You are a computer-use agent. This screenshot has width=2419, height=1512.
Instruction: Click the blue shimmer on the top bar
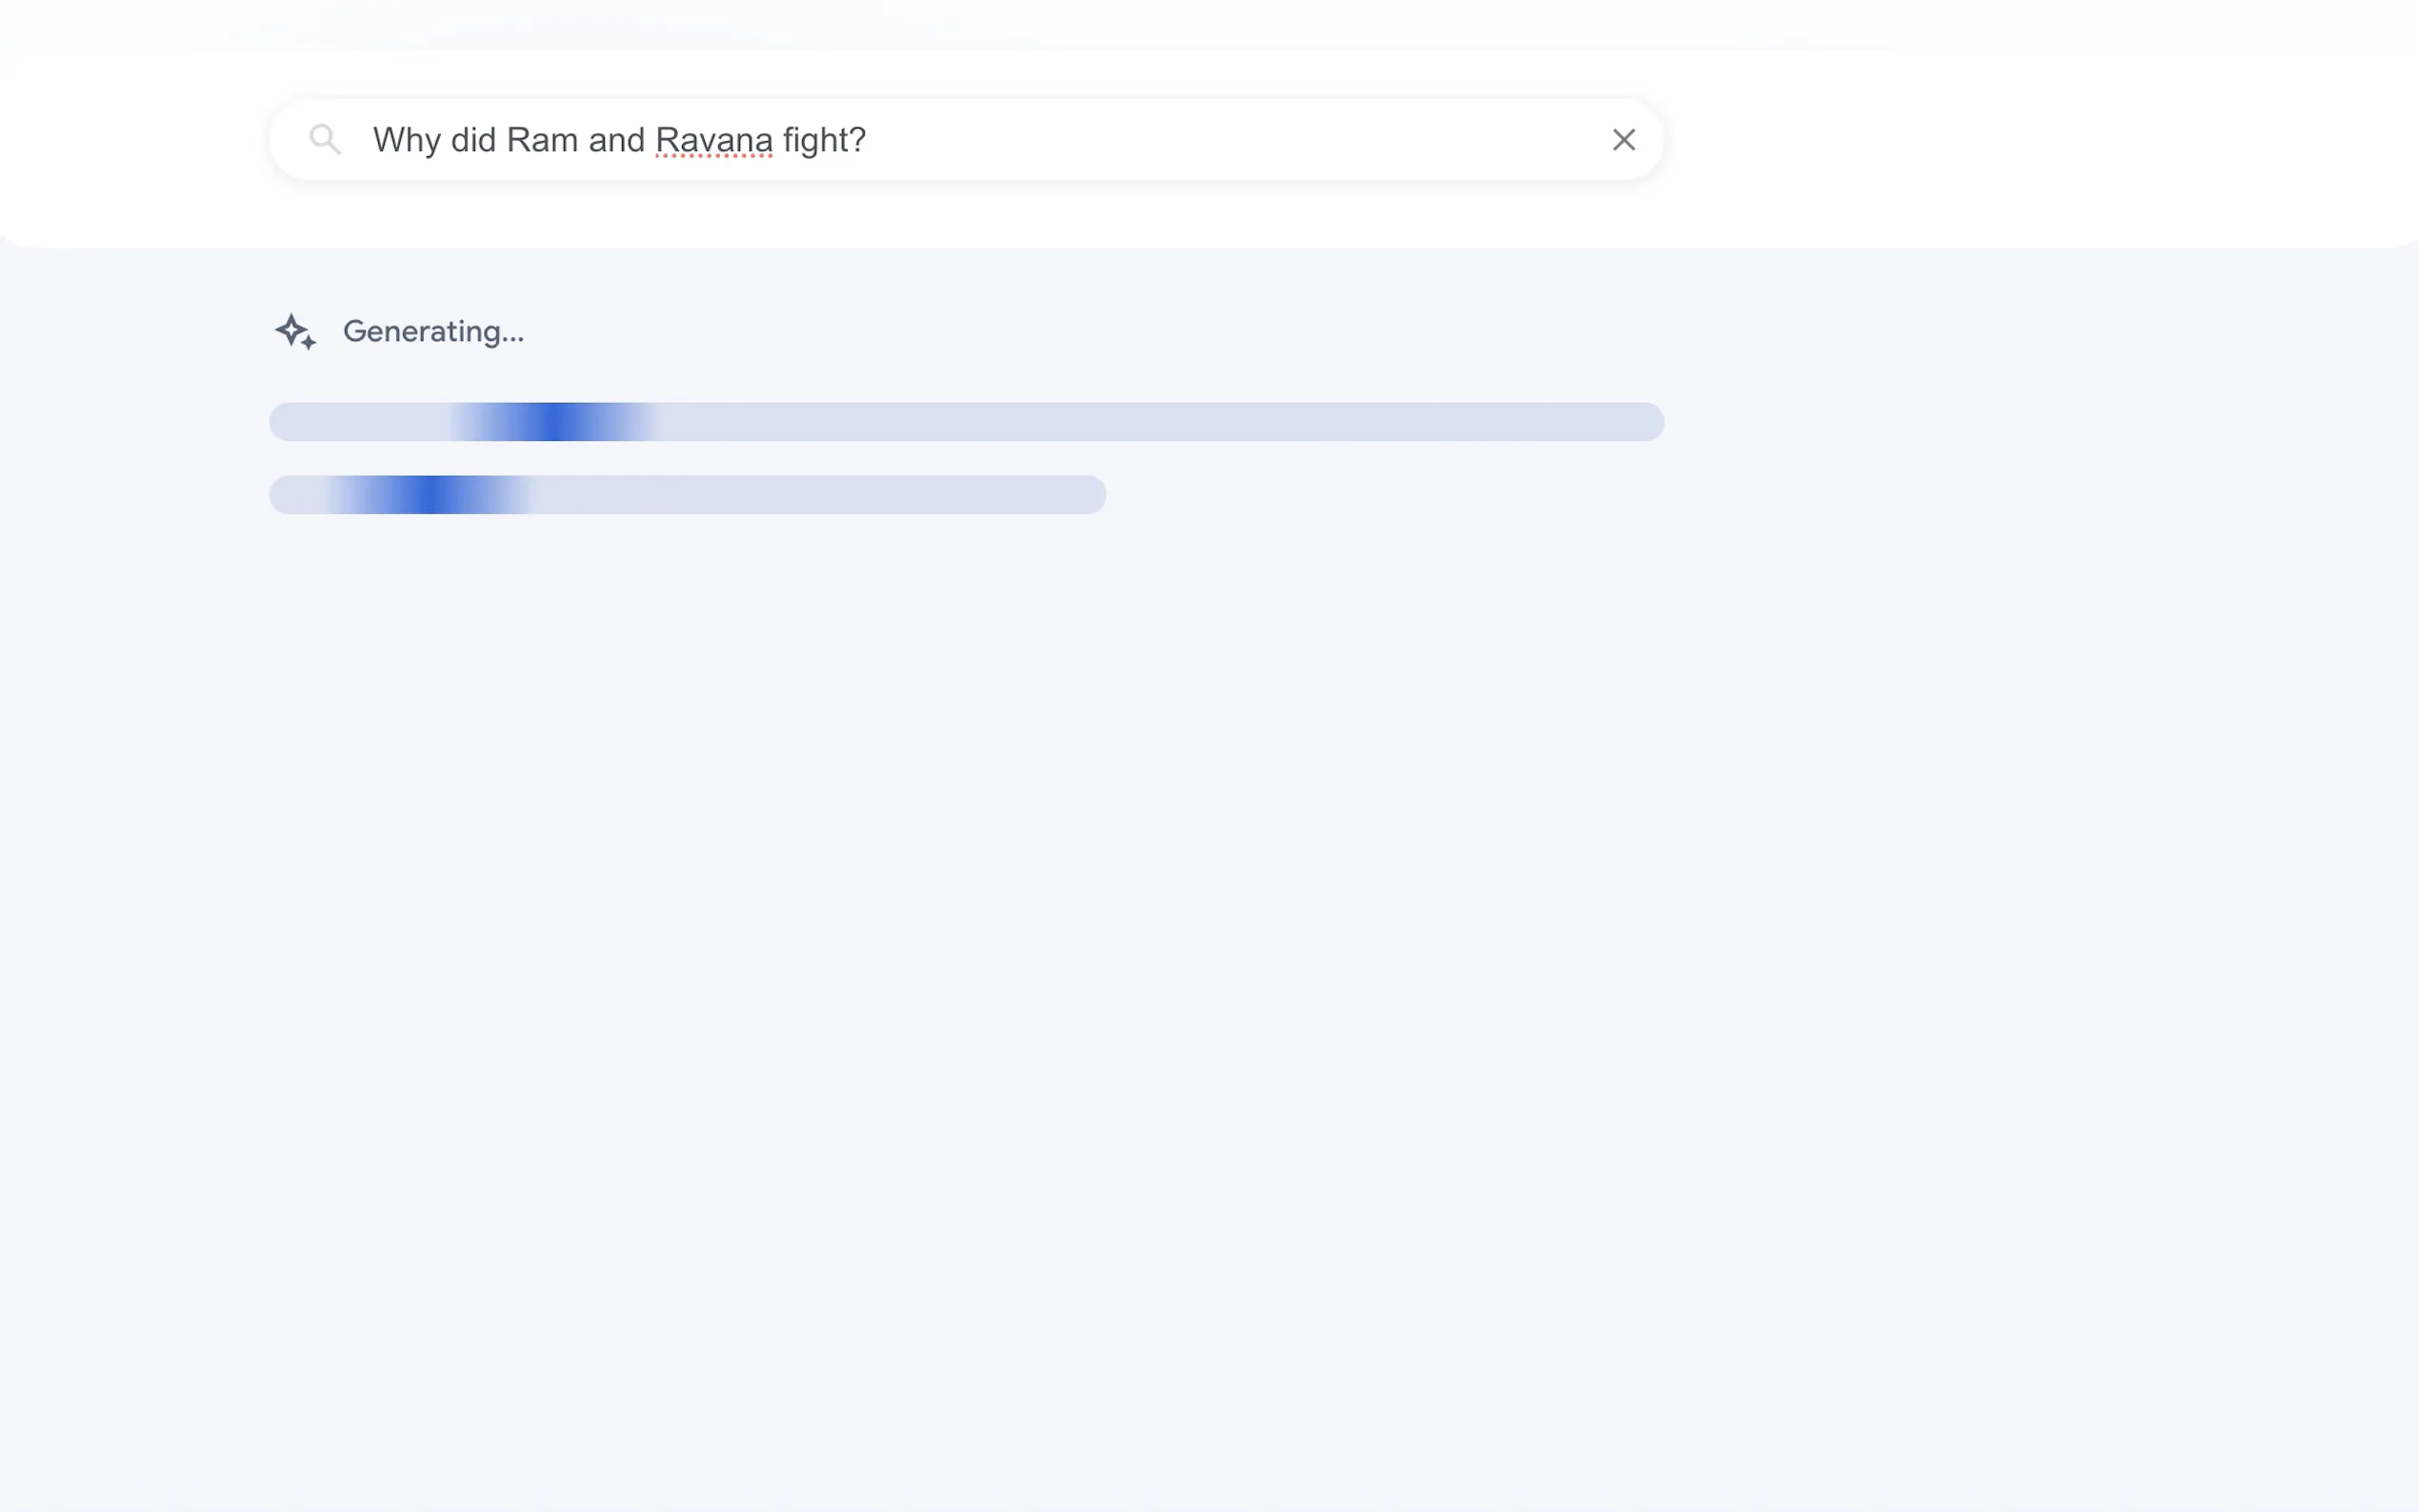pos(555,422)
